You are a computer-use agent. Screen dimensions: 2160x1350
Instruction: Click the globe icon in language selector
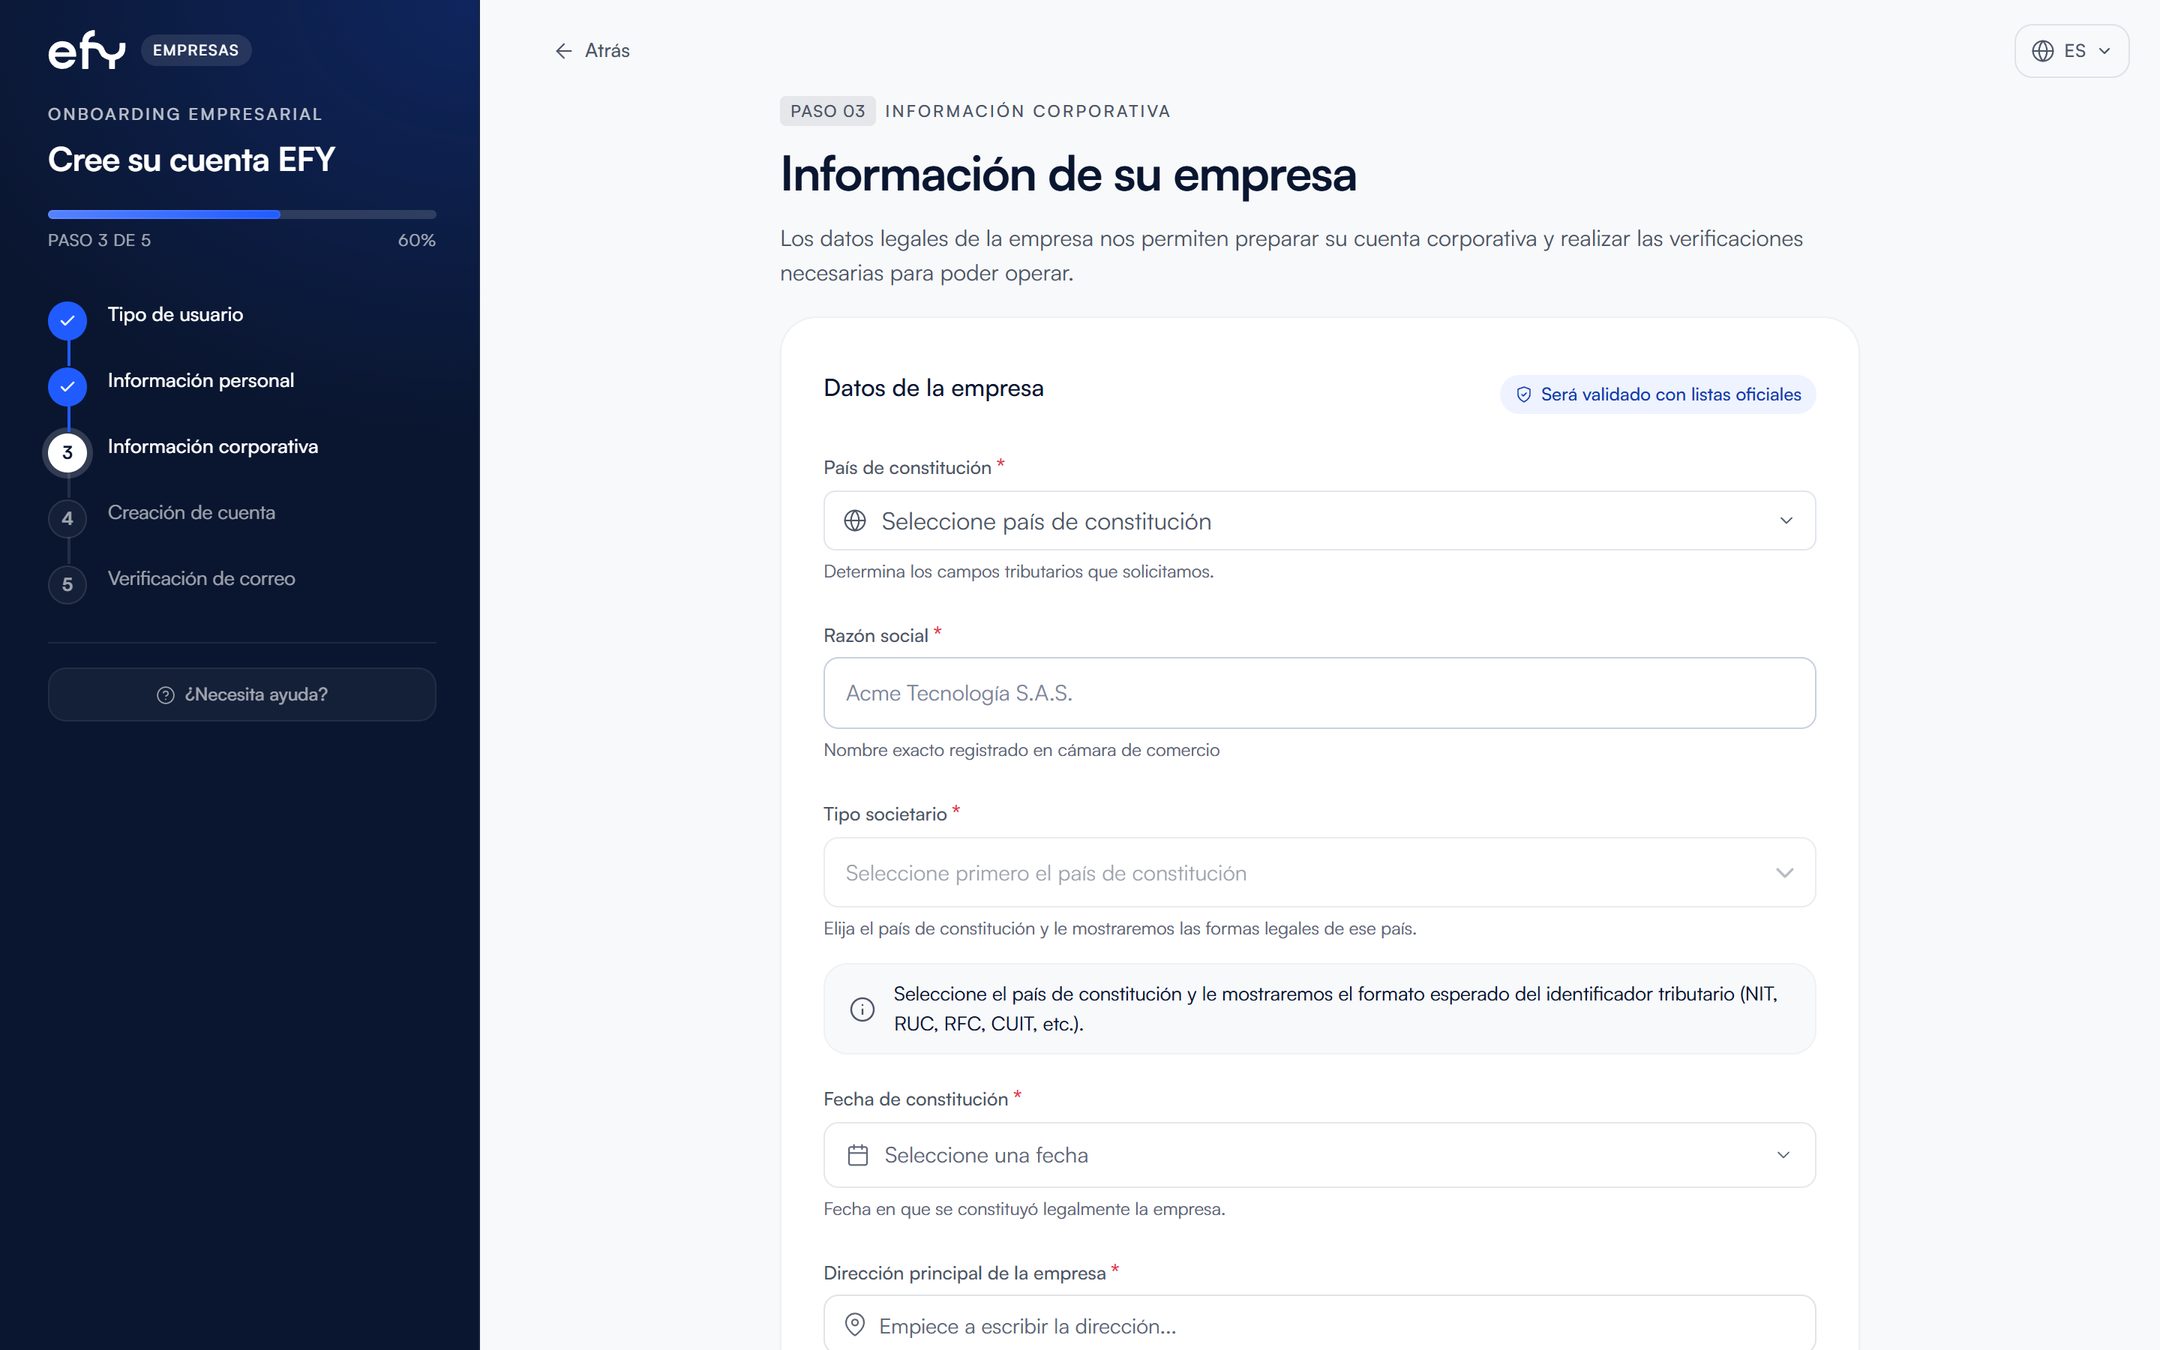pyautogui.click(x=2043, y=51)
